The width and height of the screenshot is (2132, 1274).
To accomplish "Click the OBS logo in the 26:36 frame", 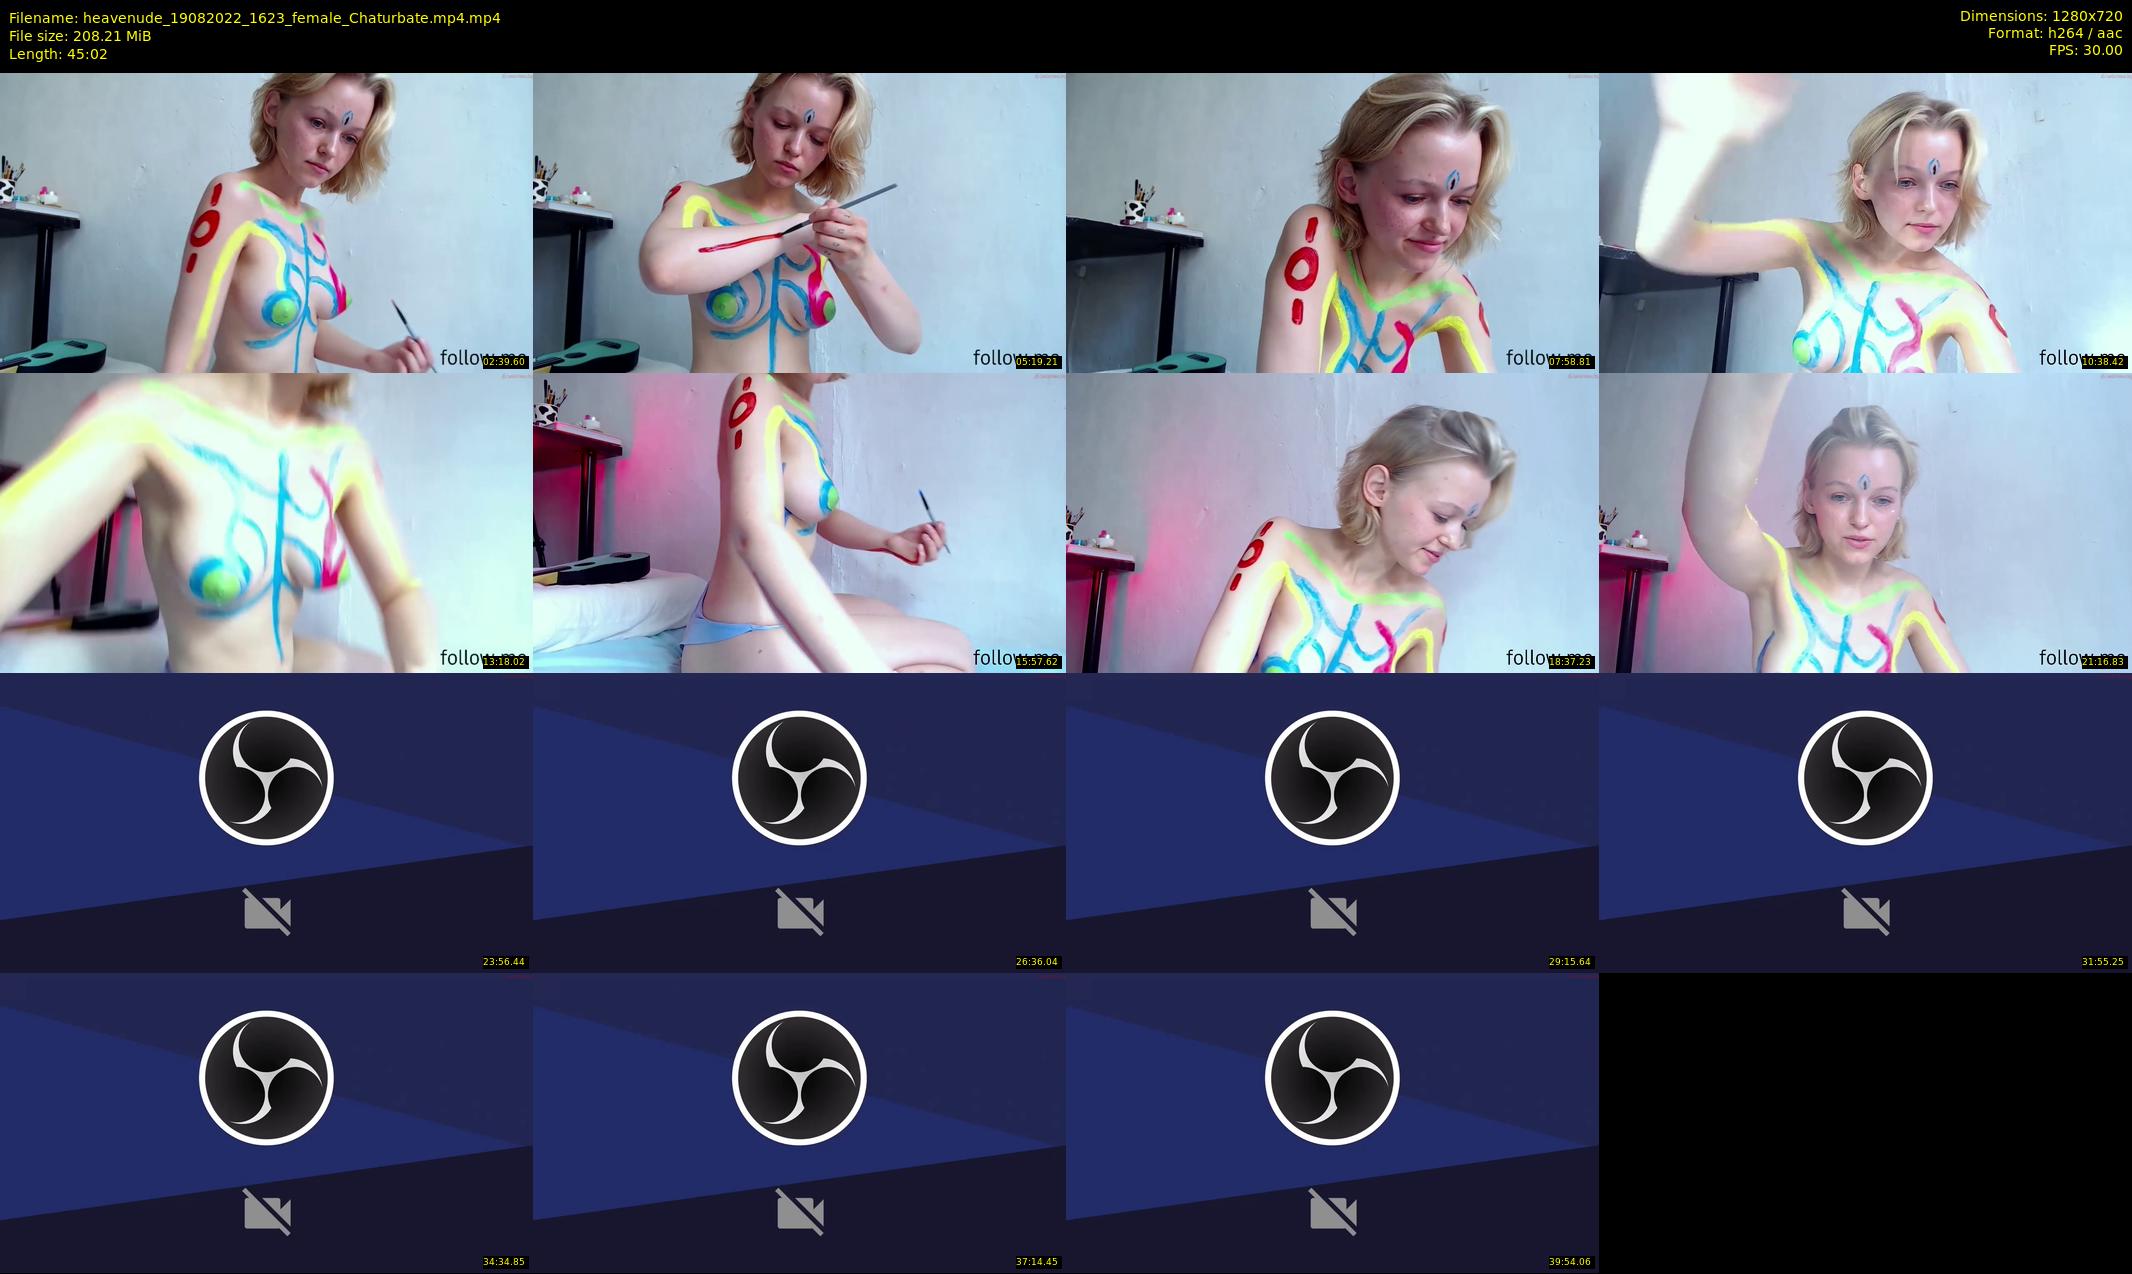I will click(x=799, y=778).
